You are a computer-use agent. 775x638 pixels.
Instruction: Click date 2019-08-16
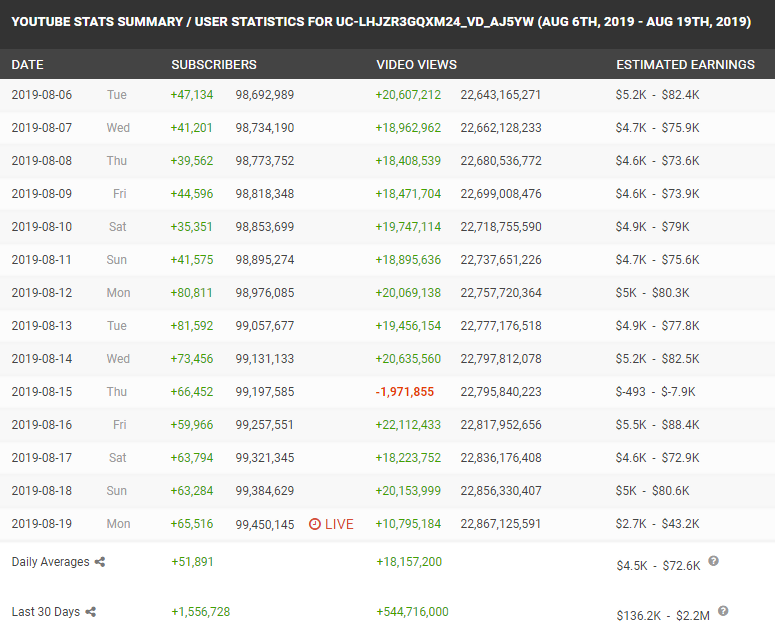(42, 425)
